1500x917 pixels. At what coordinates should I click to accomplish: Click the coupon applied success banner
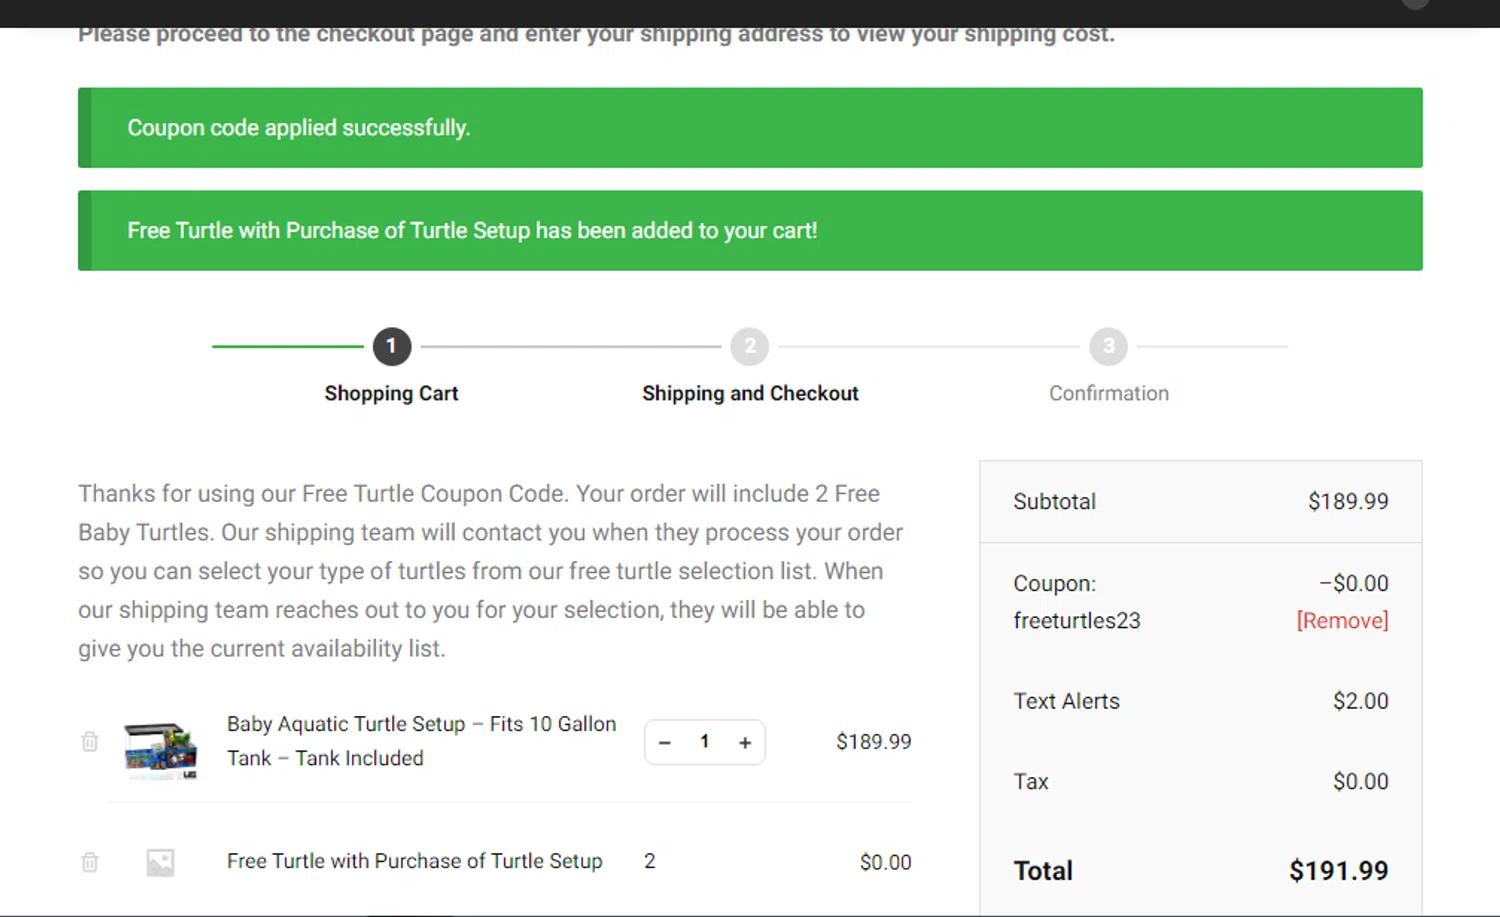pyautogui.click(x=750, y=128)
